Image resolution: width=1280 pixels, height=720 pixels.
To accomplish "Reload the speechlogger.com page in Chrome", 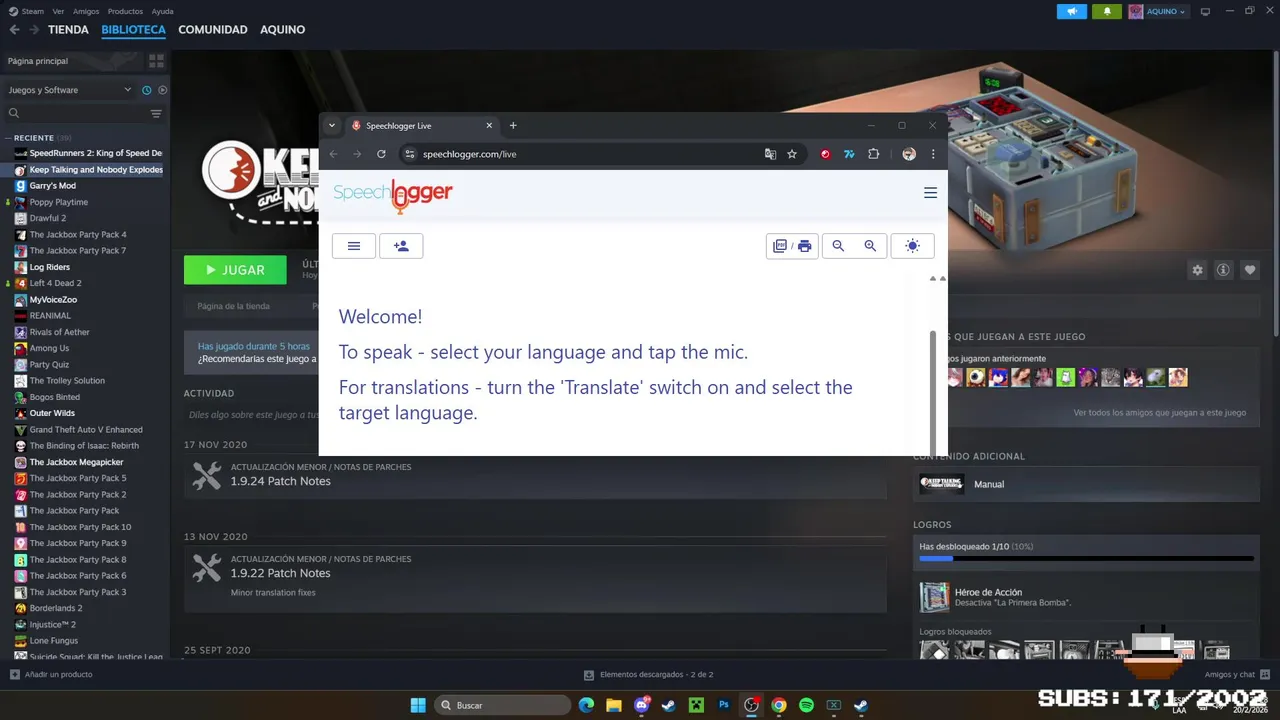I will coord(381,154).
